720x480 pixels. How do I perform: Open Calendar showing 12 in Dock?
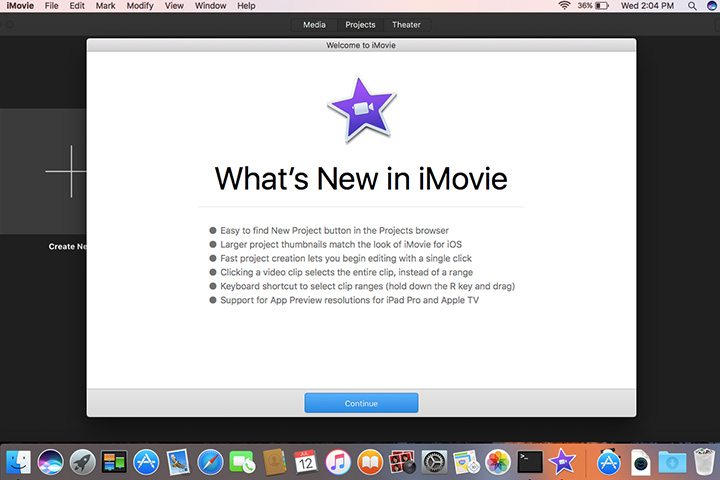point(306,462)
